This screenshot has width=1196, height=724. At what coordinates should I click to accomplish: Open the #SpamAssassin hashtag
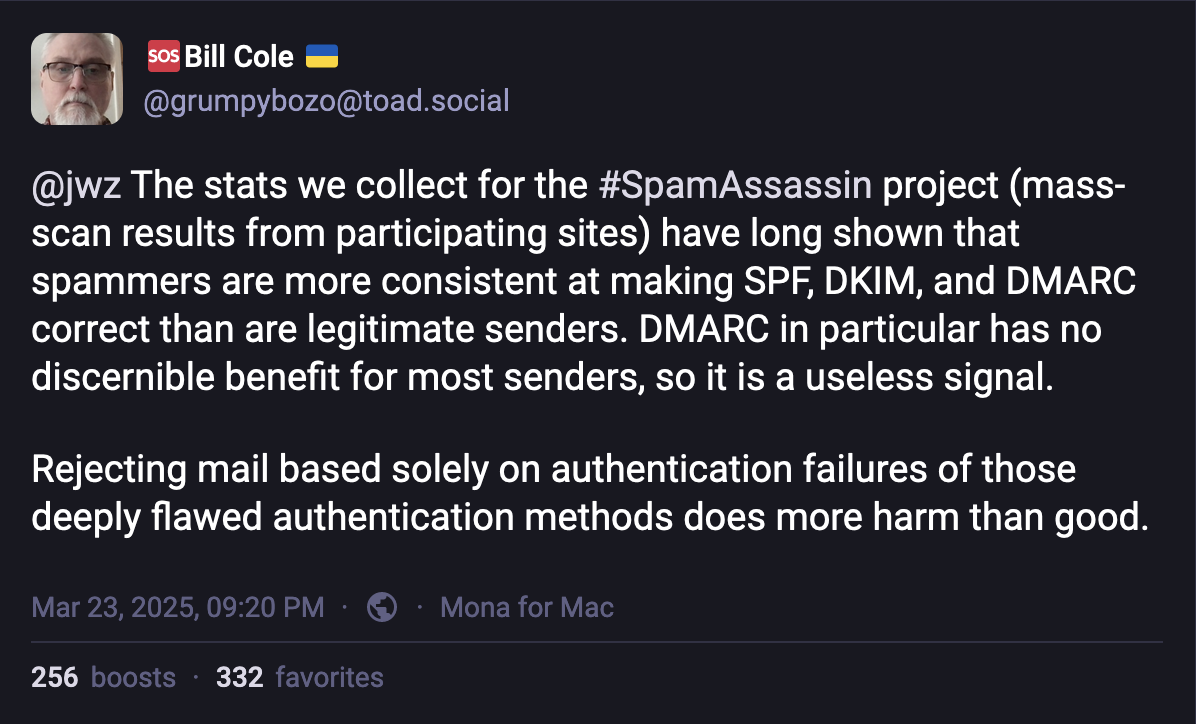(735, 185)
